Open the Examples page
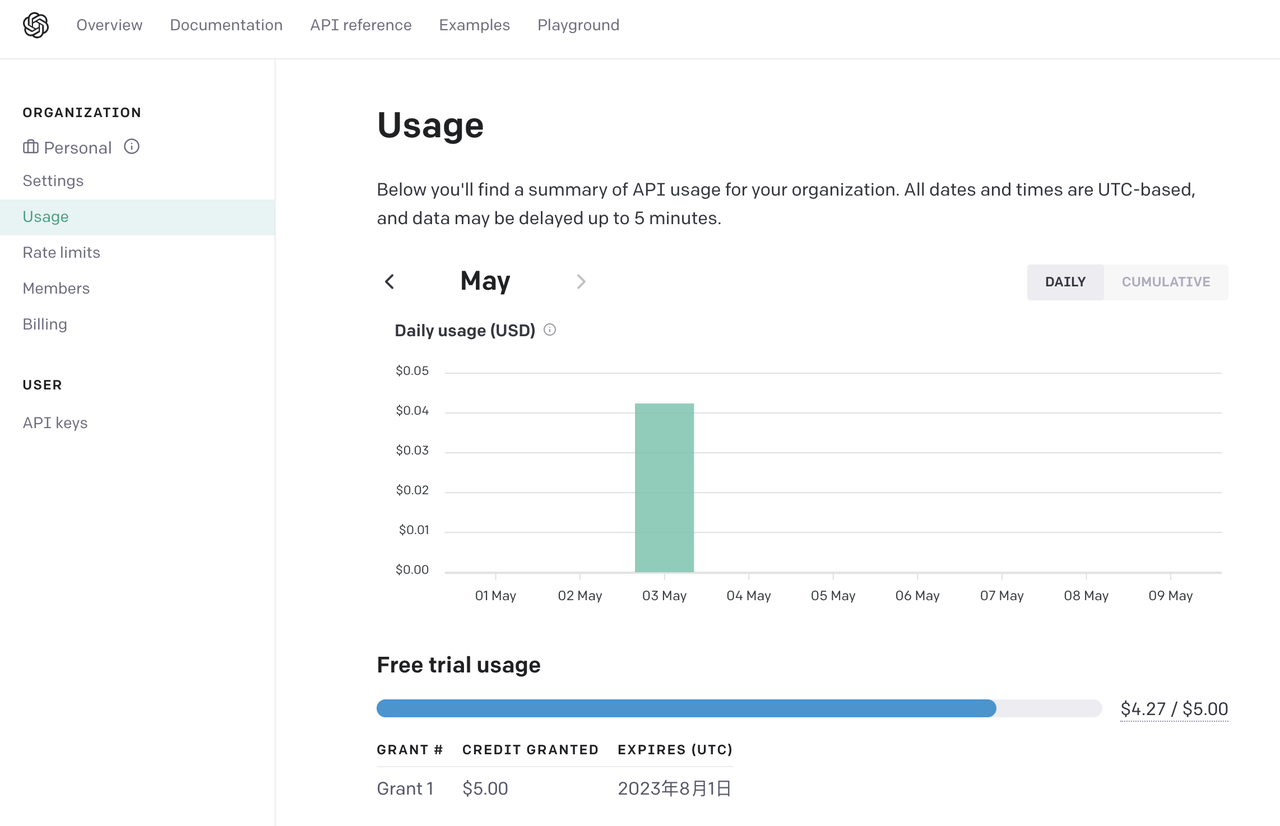This screenshot has width=1280, height=826. pyautogui.click(x=474, y=25)
